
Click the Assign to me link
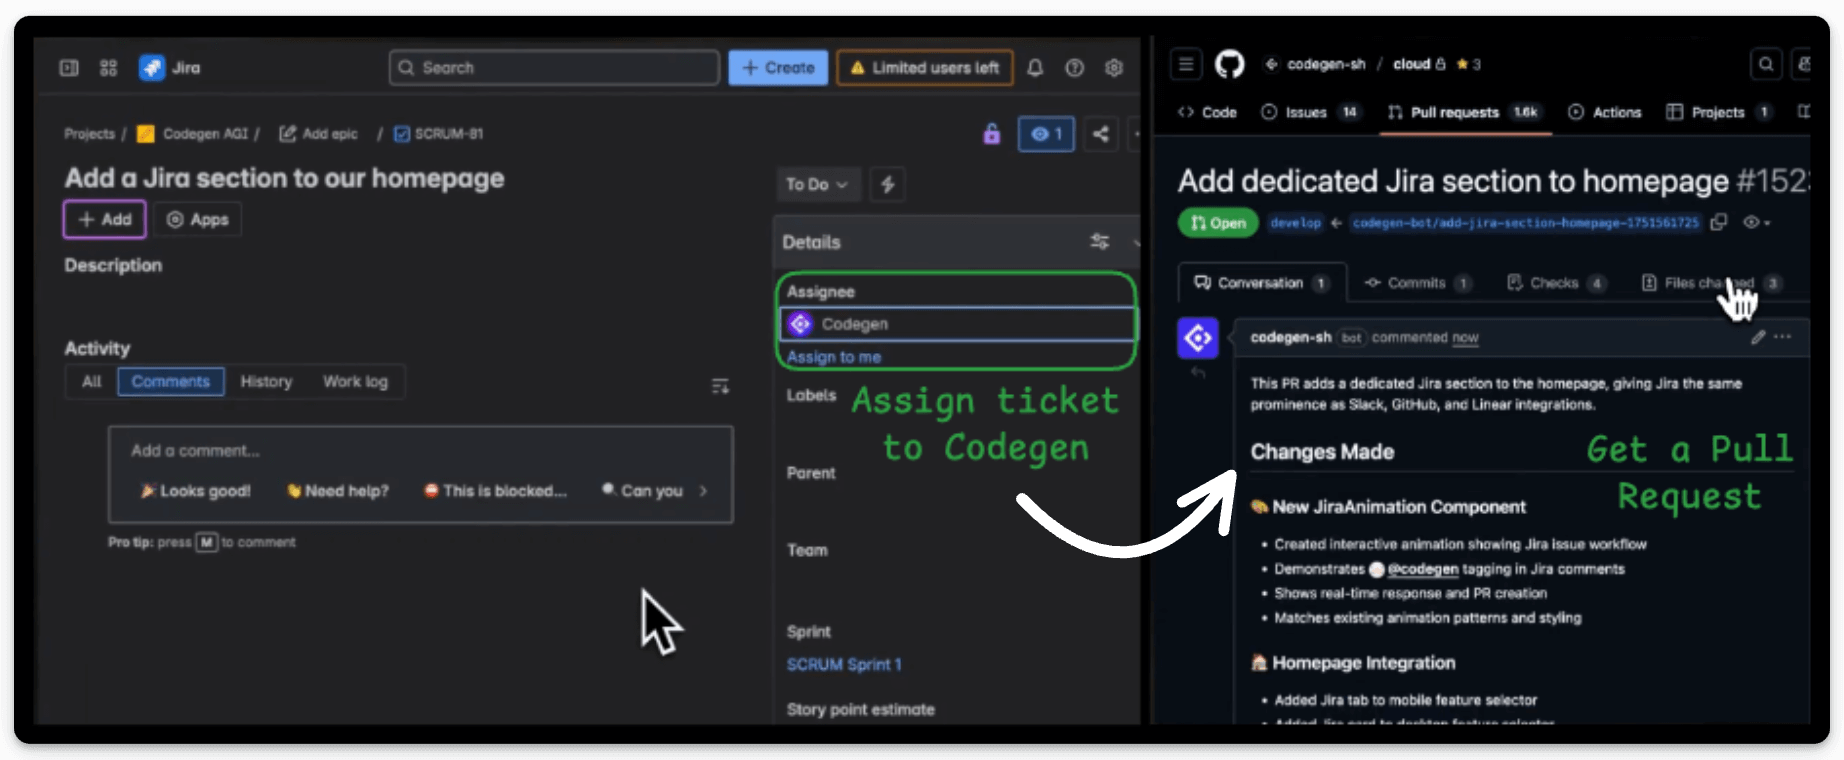(834, 357)
